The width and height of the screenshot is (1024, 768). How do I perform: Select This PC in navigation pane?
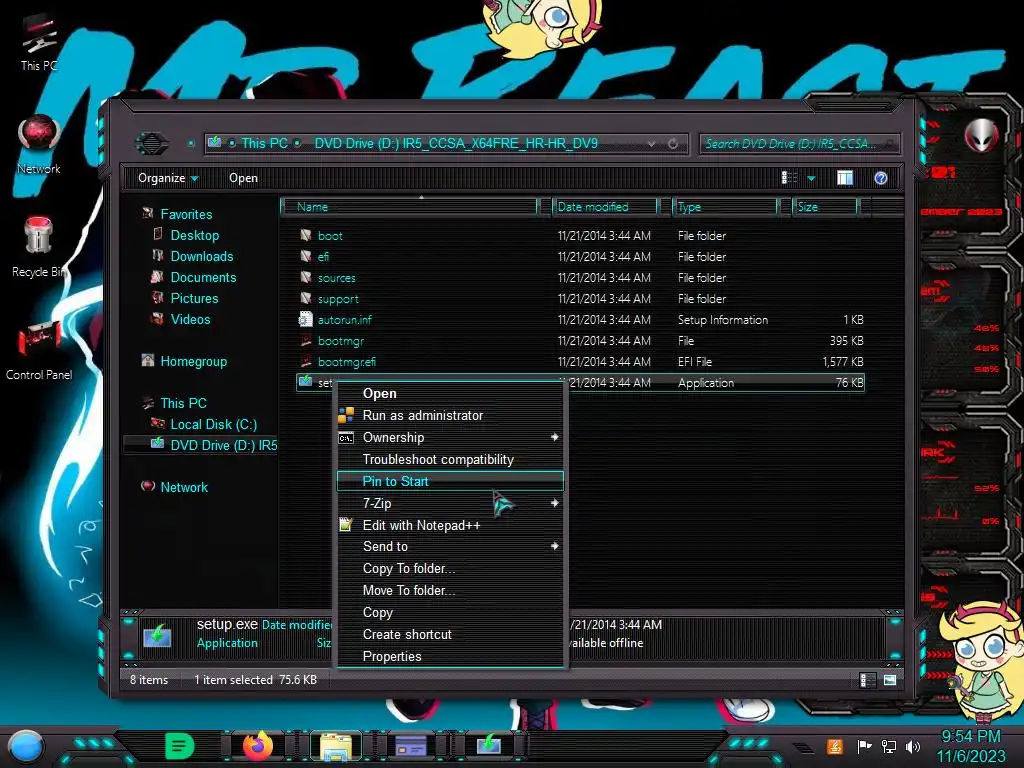click(x=183, y=403)
